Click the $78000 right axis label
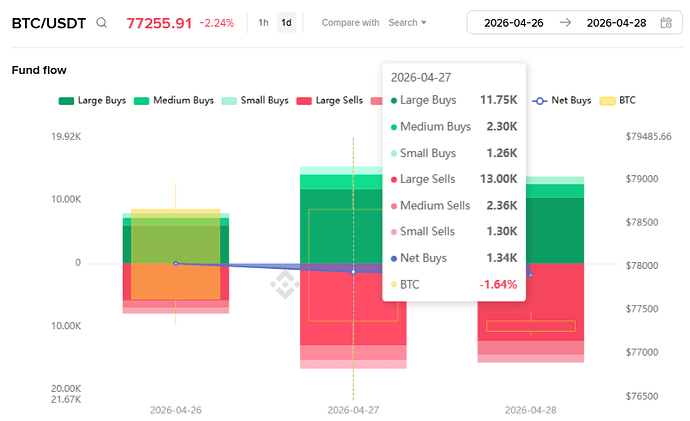The width and height of the screenshot is (690, 421). tap(642, 266)
